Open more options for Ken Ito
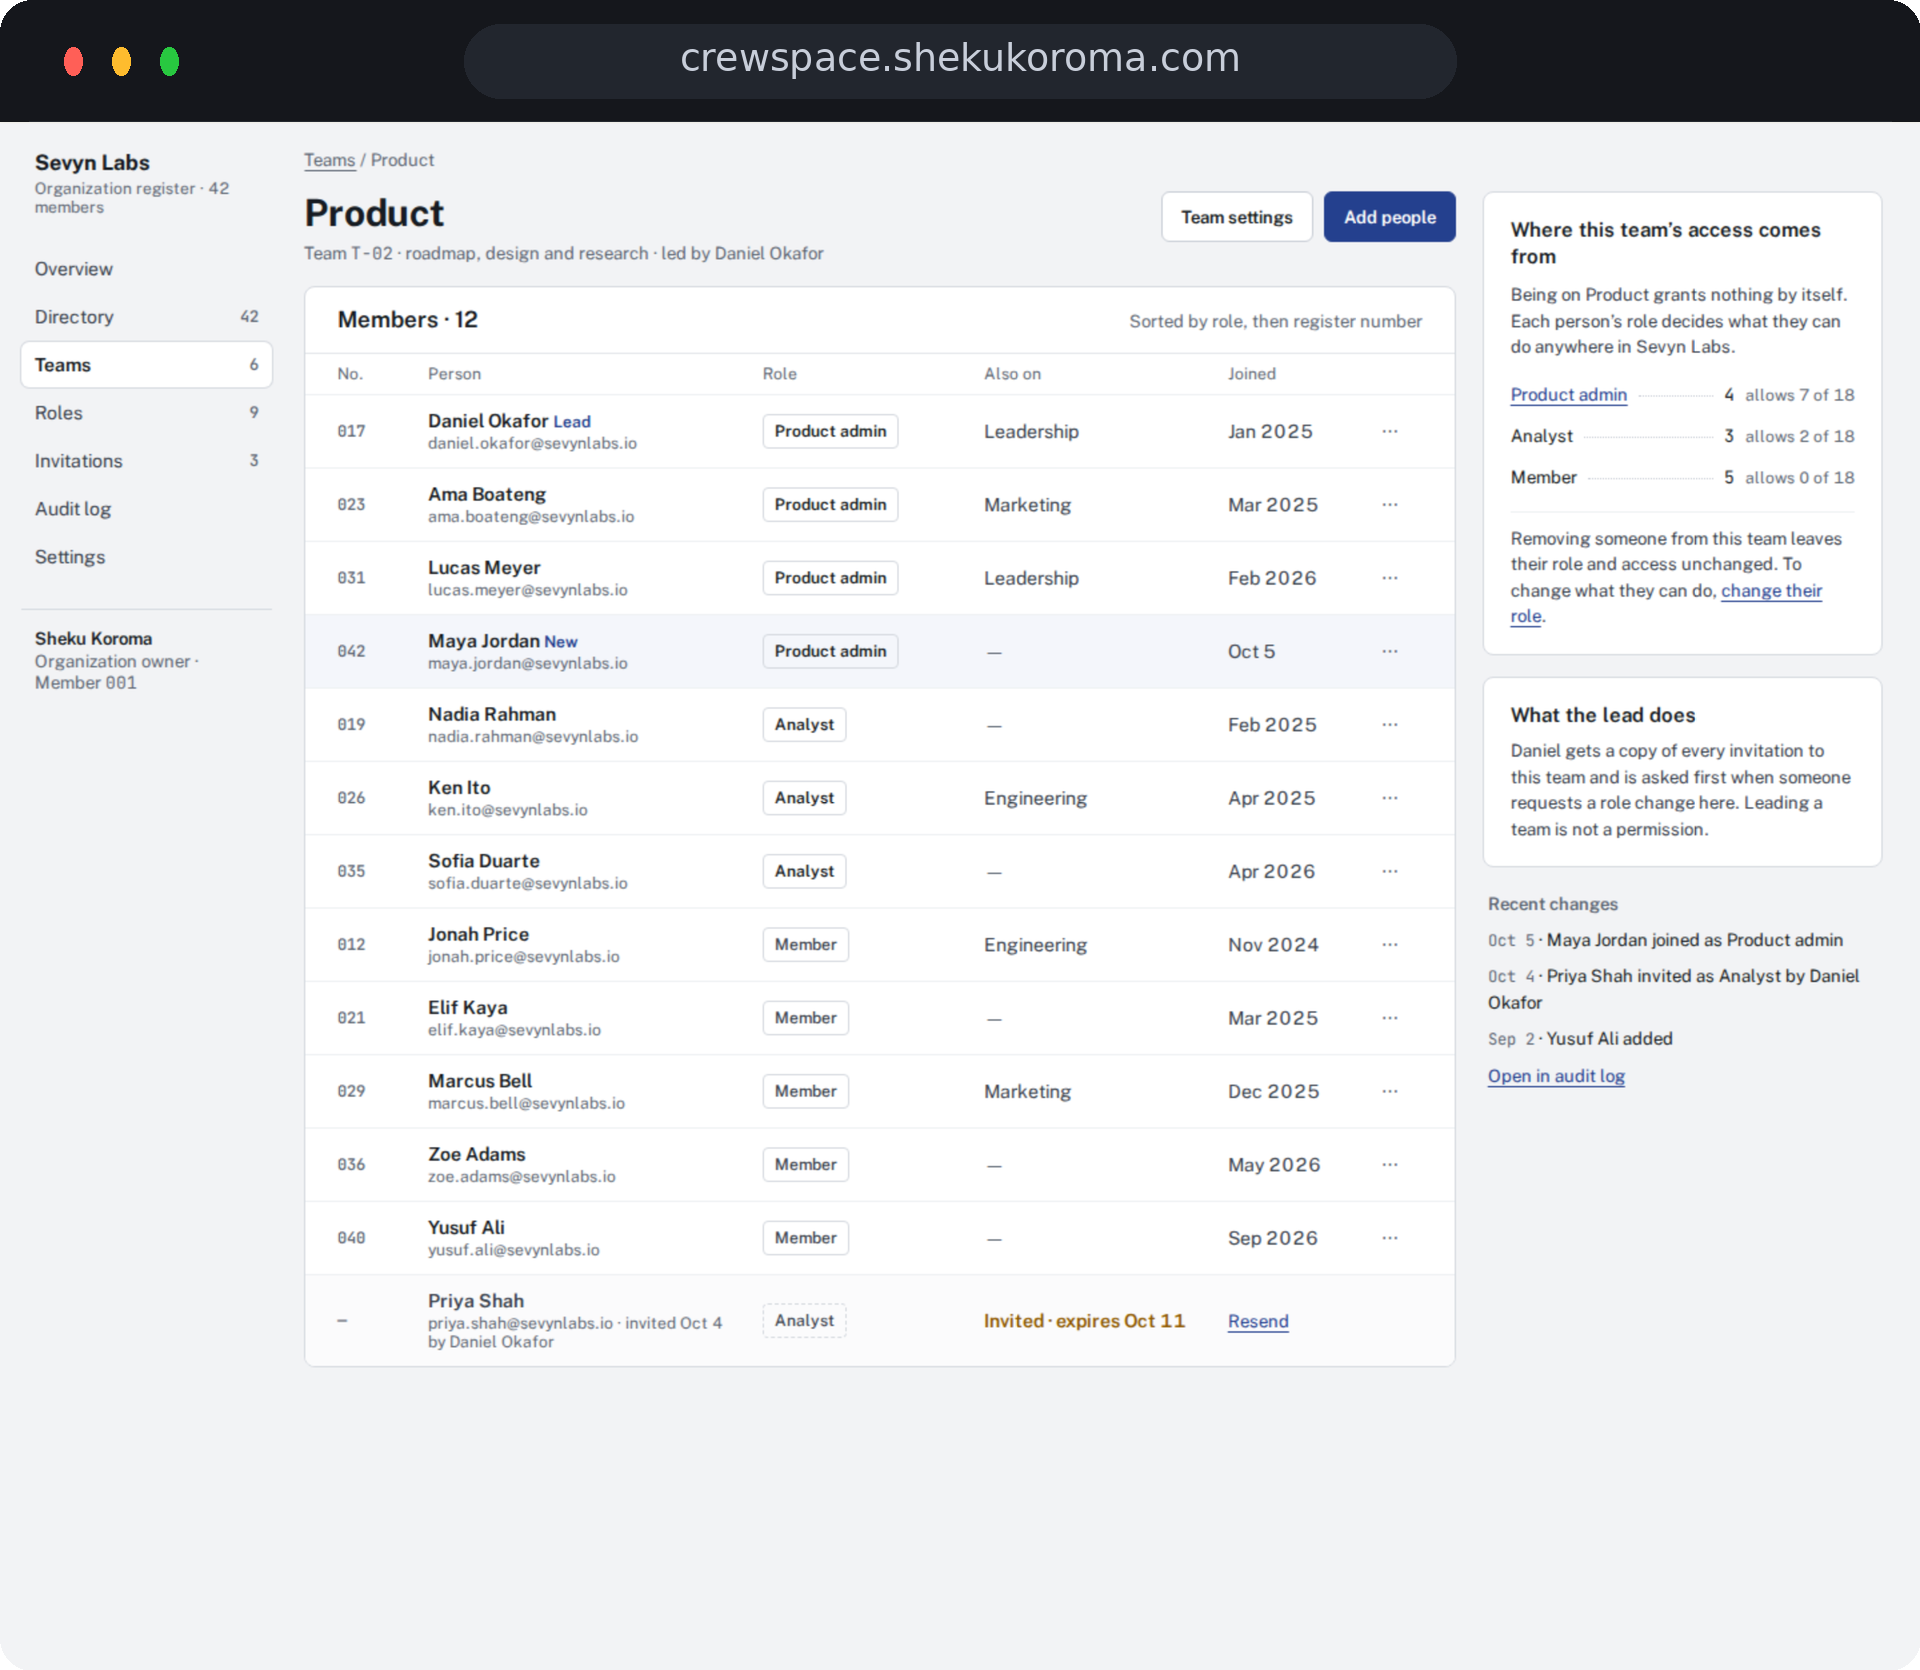This screenshot has width=1920, height=1670. click(1390, 798)
